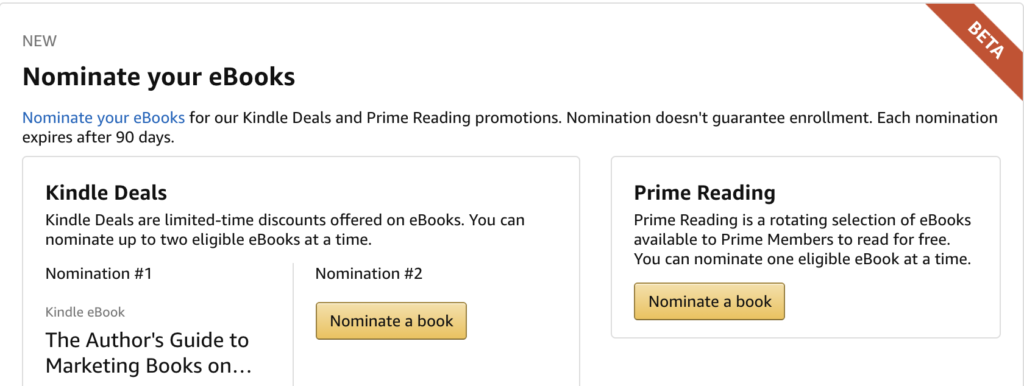The image size is (1024, 386).
Task: Click the gray 'Kindle eBook' format label
Action: 85,312
